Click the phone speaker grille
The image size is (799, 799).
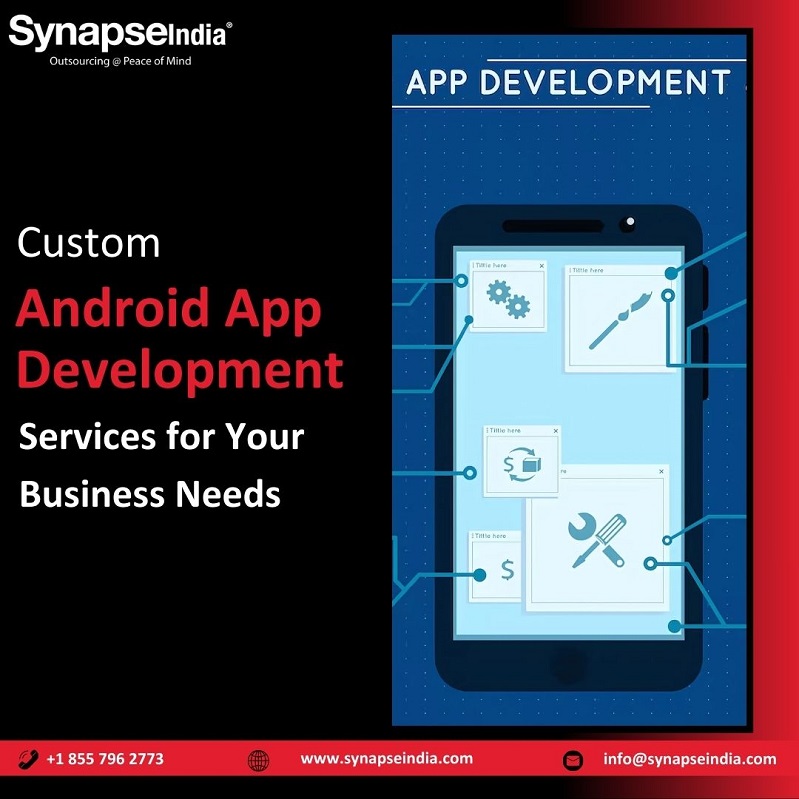pos(553,226)
